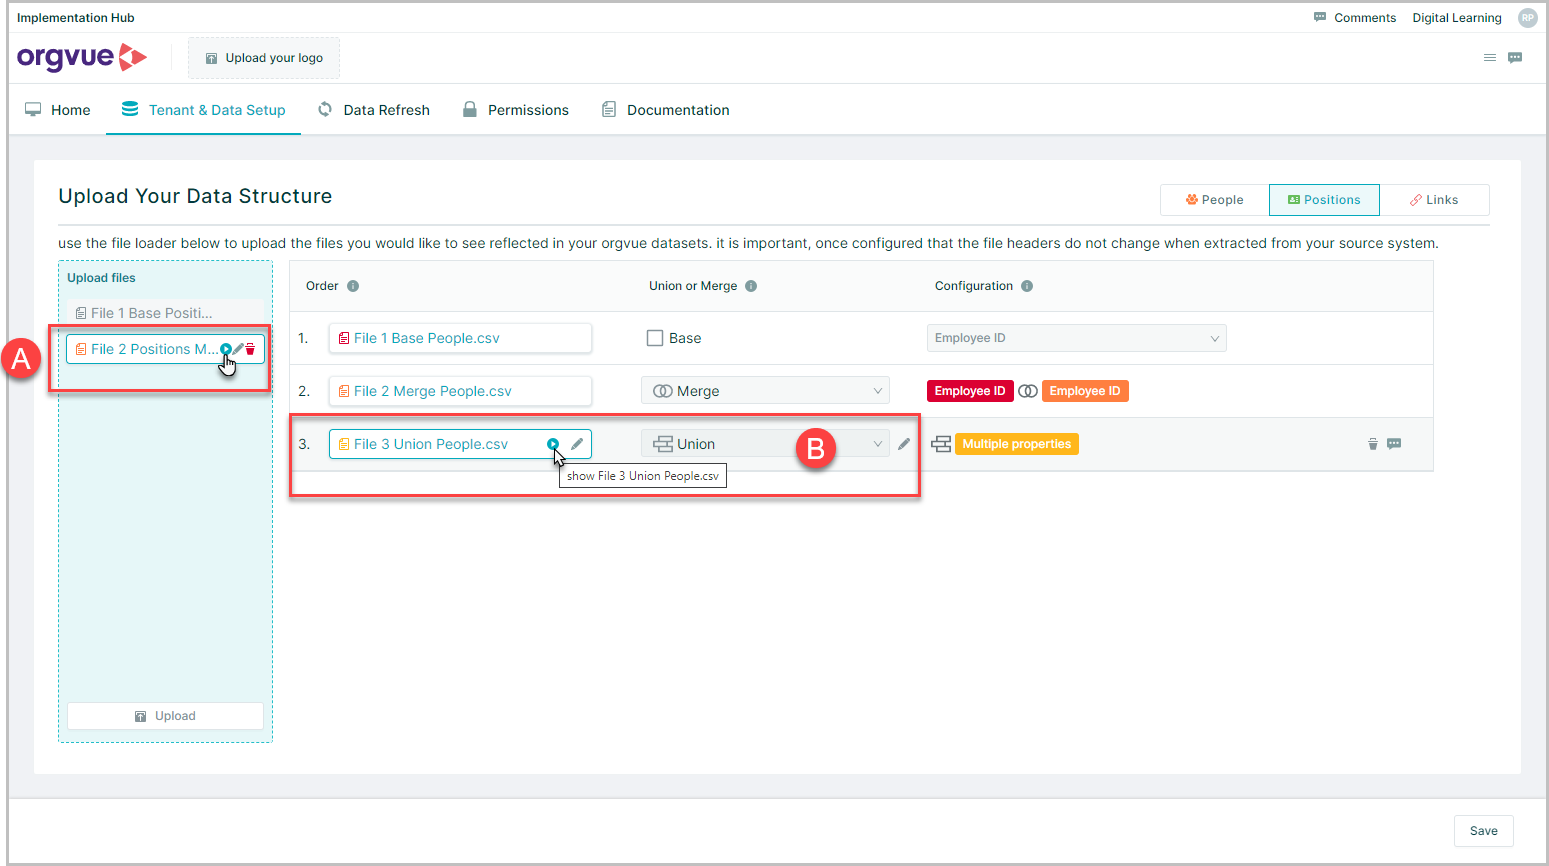The height and width of the screenshot is (866, 1549).
Task: Select File 1 Base People.csv row field
Action: click(460, 338)
